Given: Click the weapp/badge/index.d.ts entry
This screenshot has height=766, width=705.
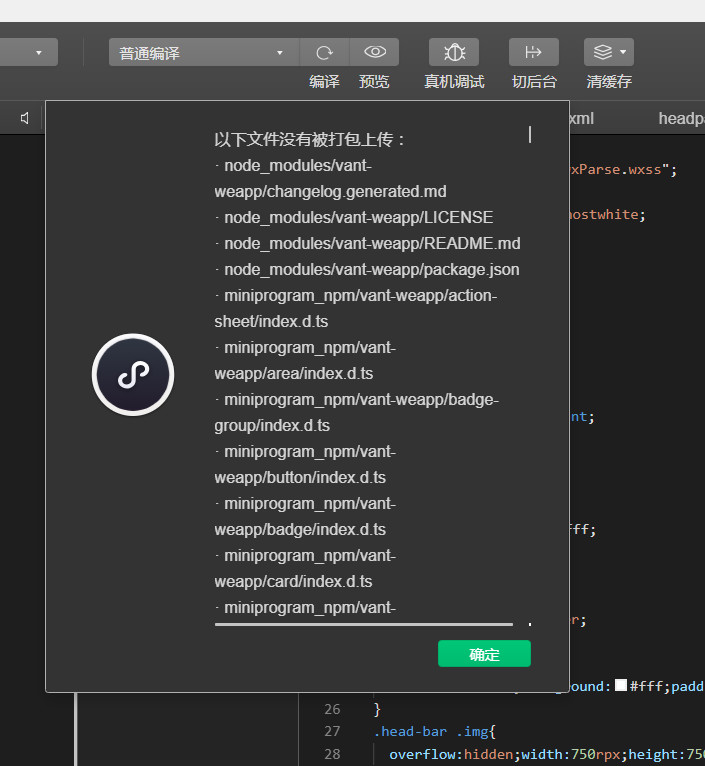Looking at the screenshot, I should (305, 516).
